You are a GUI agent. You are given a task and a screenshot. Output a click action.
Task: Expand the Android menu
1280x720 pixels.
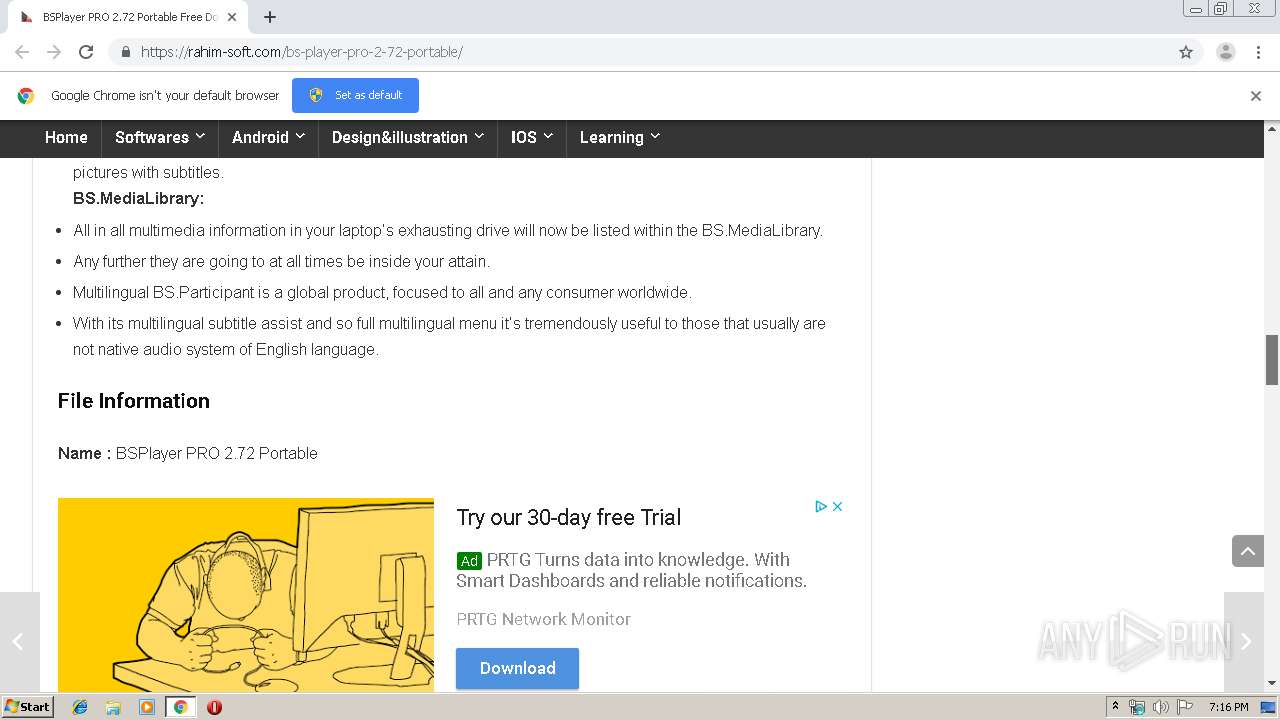[268, 138]
